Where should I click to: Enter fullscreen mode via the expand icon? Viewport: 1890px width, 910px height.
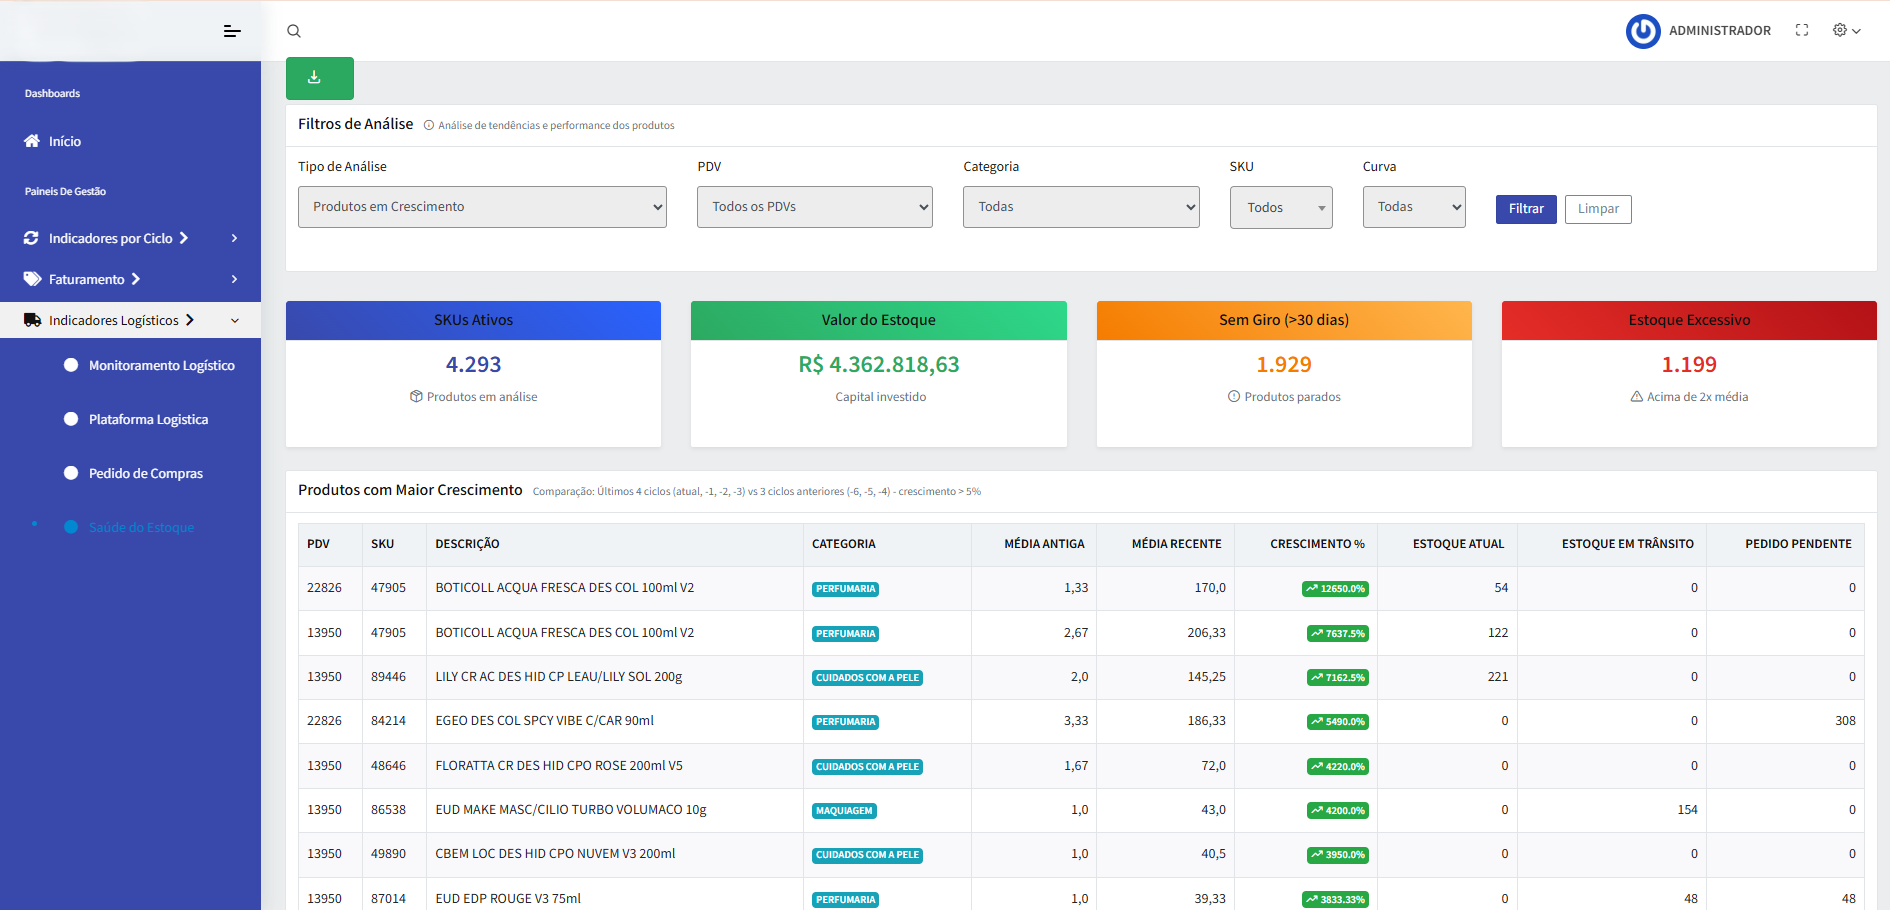[x=1802, y=31]
